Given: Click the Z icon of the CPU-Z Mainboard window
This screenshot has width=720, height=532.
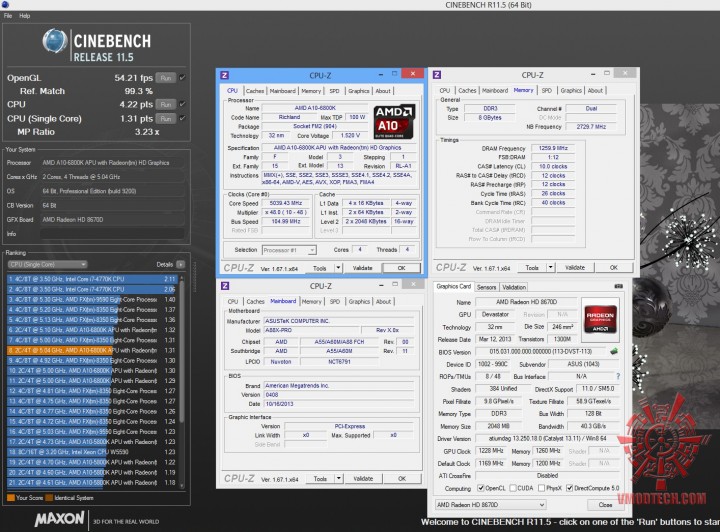Looking at the screenshot, I should [225, 286].
